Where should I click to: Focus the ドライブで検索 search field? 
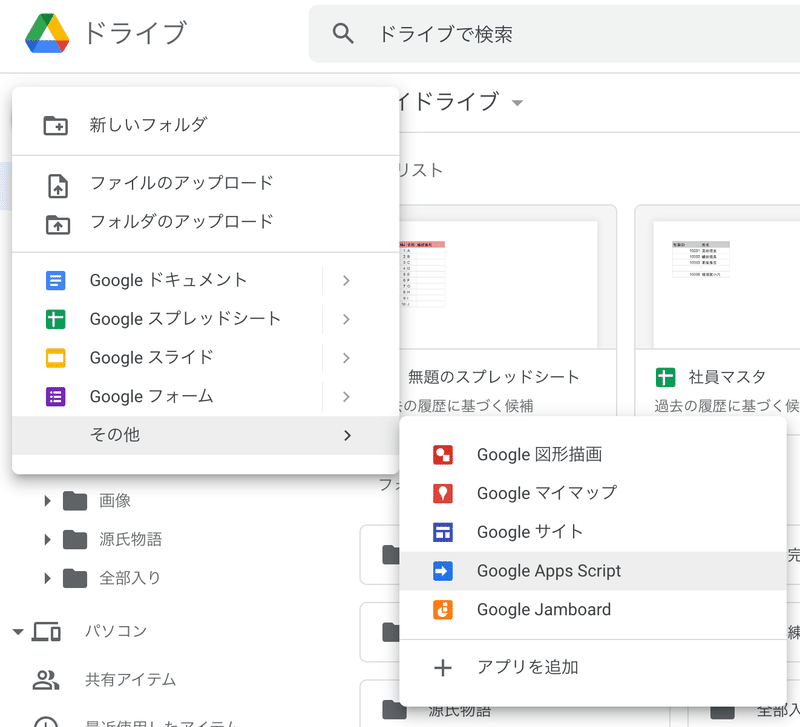555,34
